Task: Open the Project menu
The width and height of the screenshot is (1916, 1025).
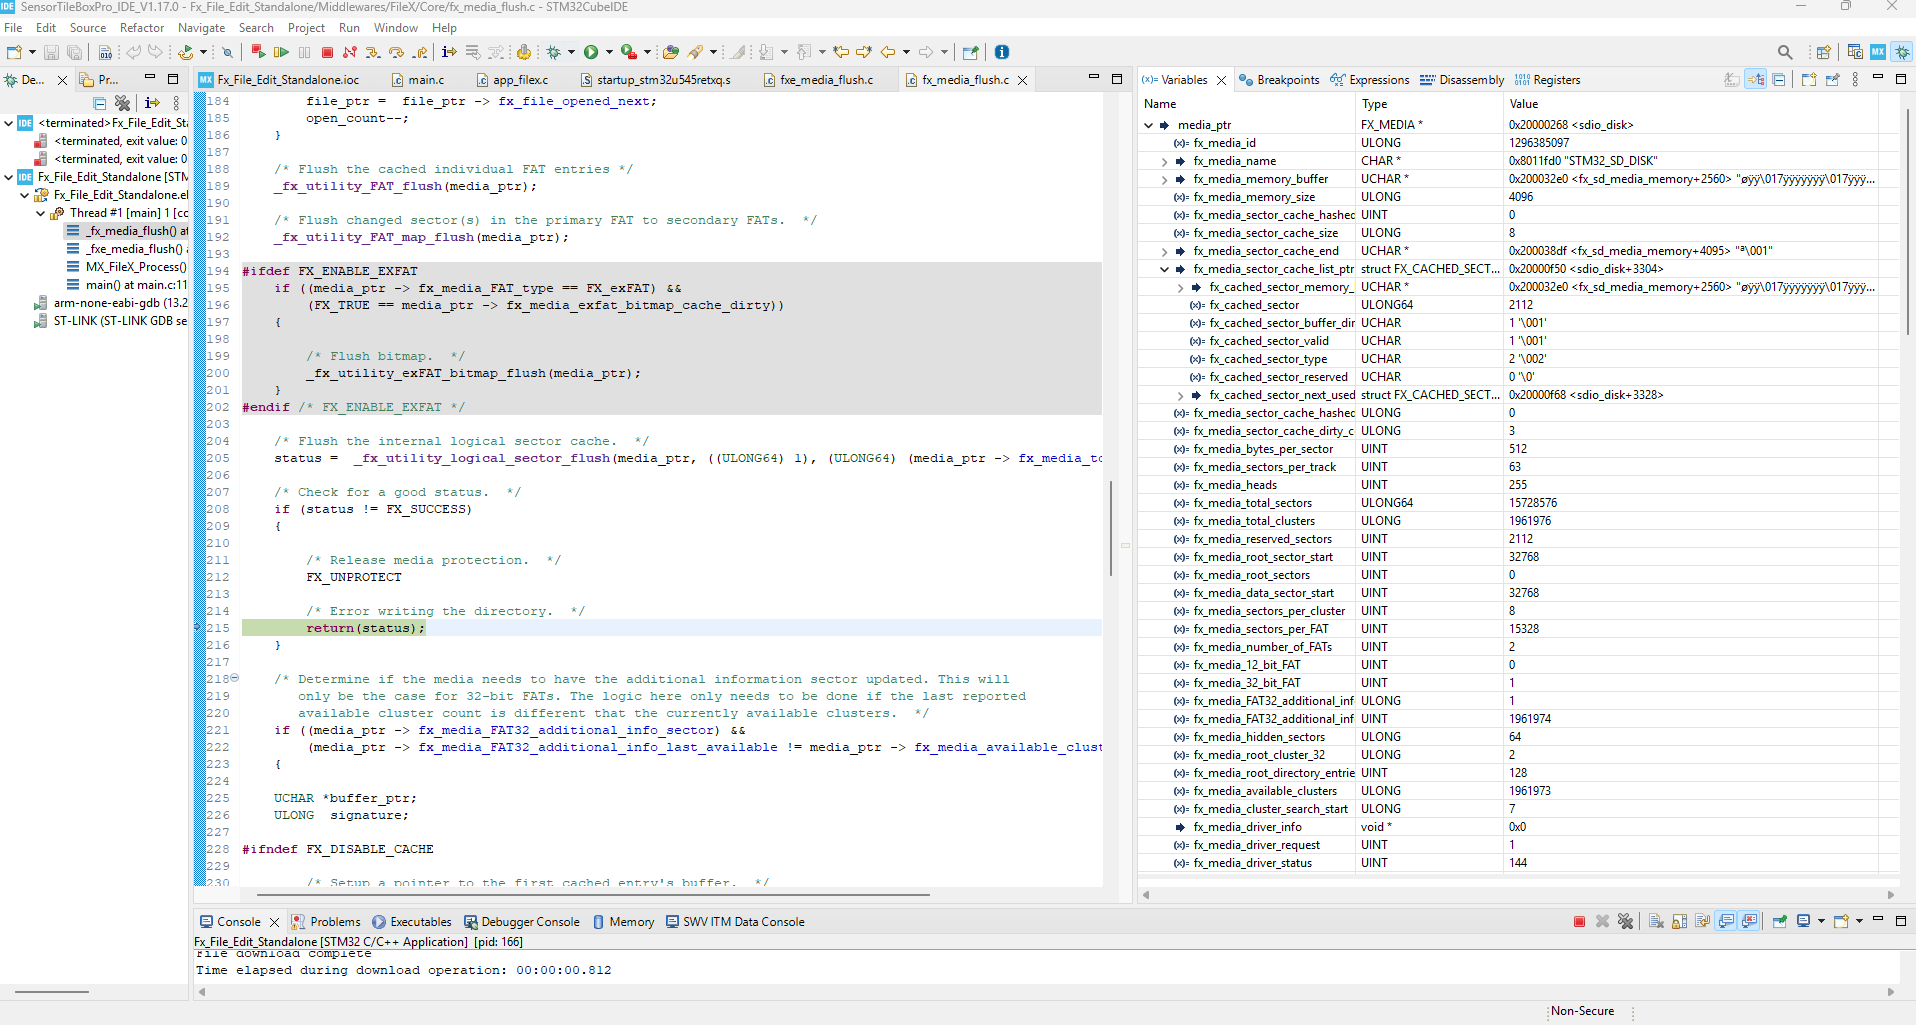Action: point(306,28)
